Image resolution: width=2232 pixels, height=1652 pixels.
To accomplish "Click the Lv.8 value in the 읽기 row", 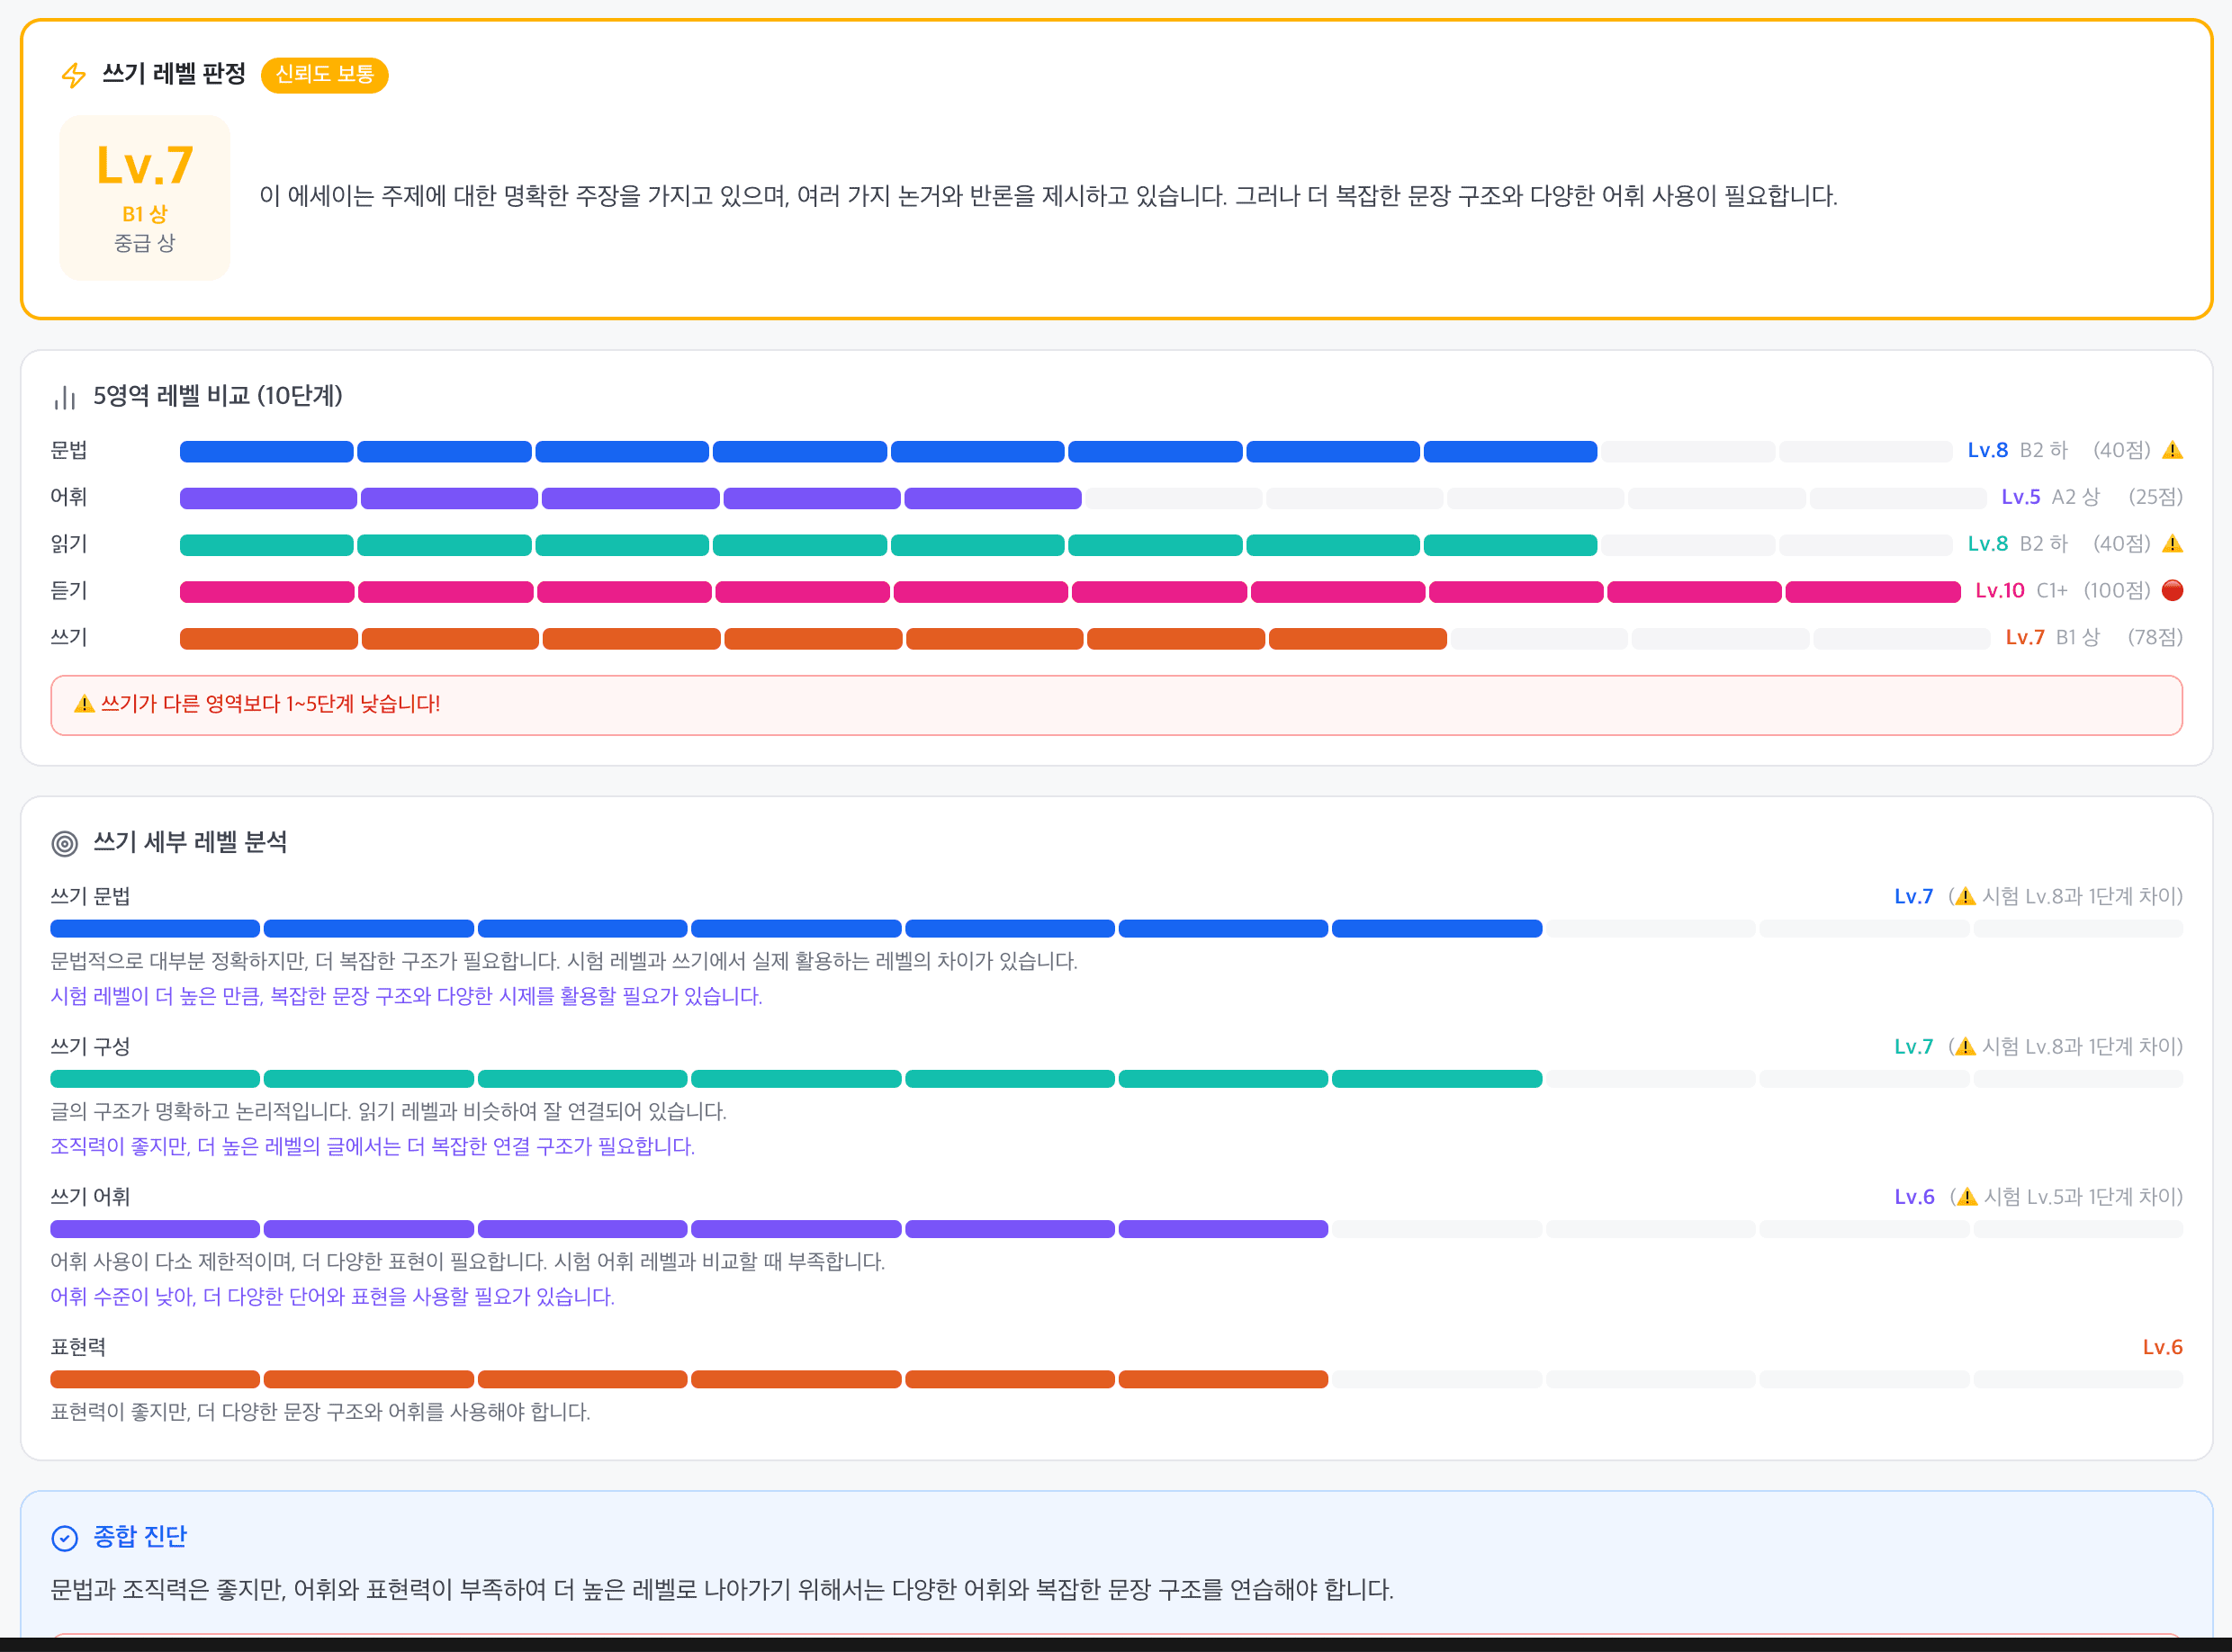I will (x=1988, y=544).
